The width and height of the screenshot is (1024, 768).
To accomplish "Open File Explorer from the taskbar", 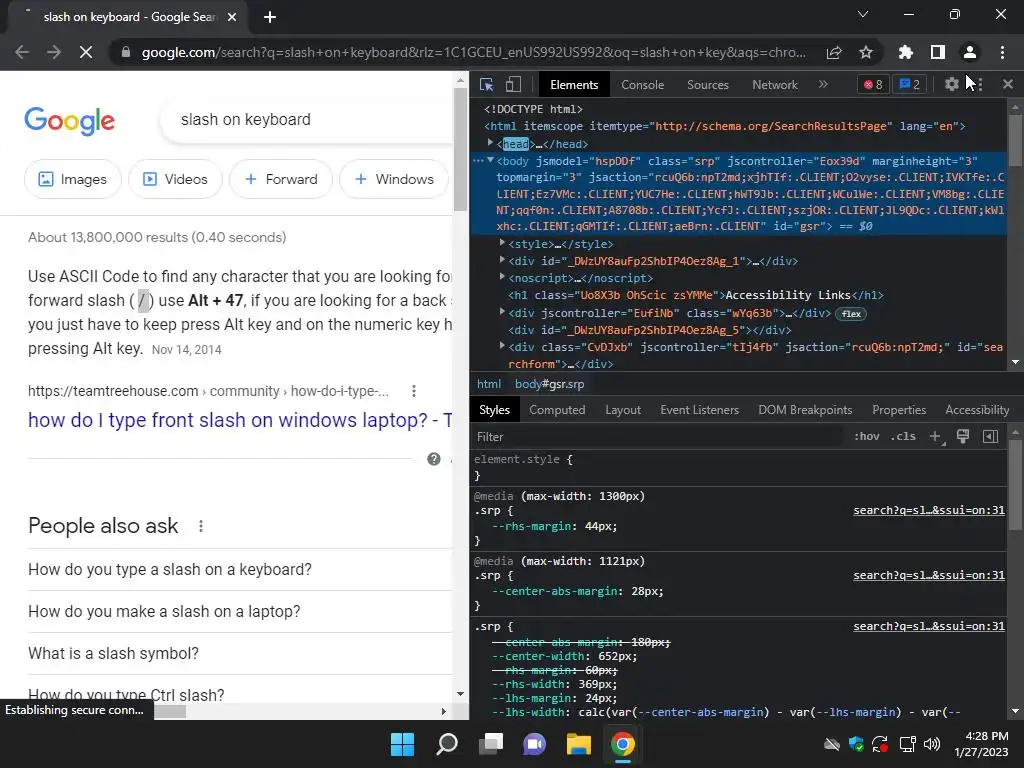I will click(578, 744).
